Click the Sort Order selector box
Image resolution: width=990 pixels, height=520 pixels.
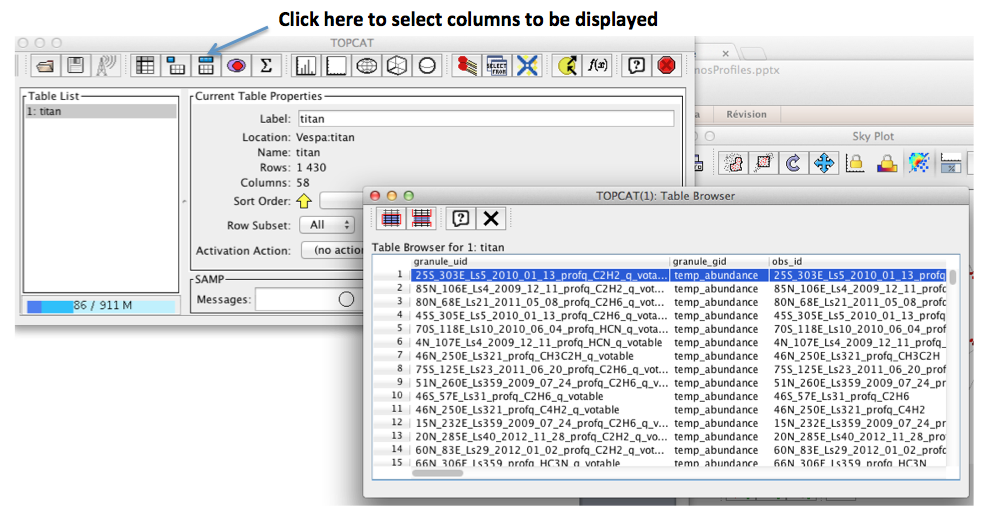coord(342,201)
